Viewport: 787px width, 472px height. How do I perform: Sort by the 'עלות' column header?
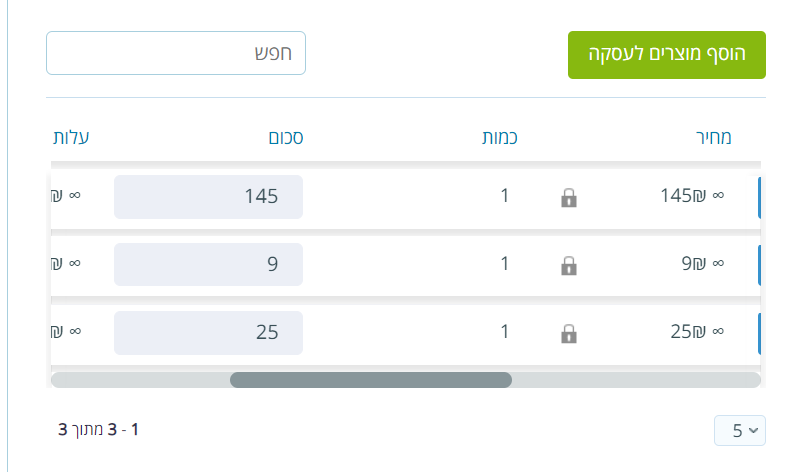click(71, 137)
